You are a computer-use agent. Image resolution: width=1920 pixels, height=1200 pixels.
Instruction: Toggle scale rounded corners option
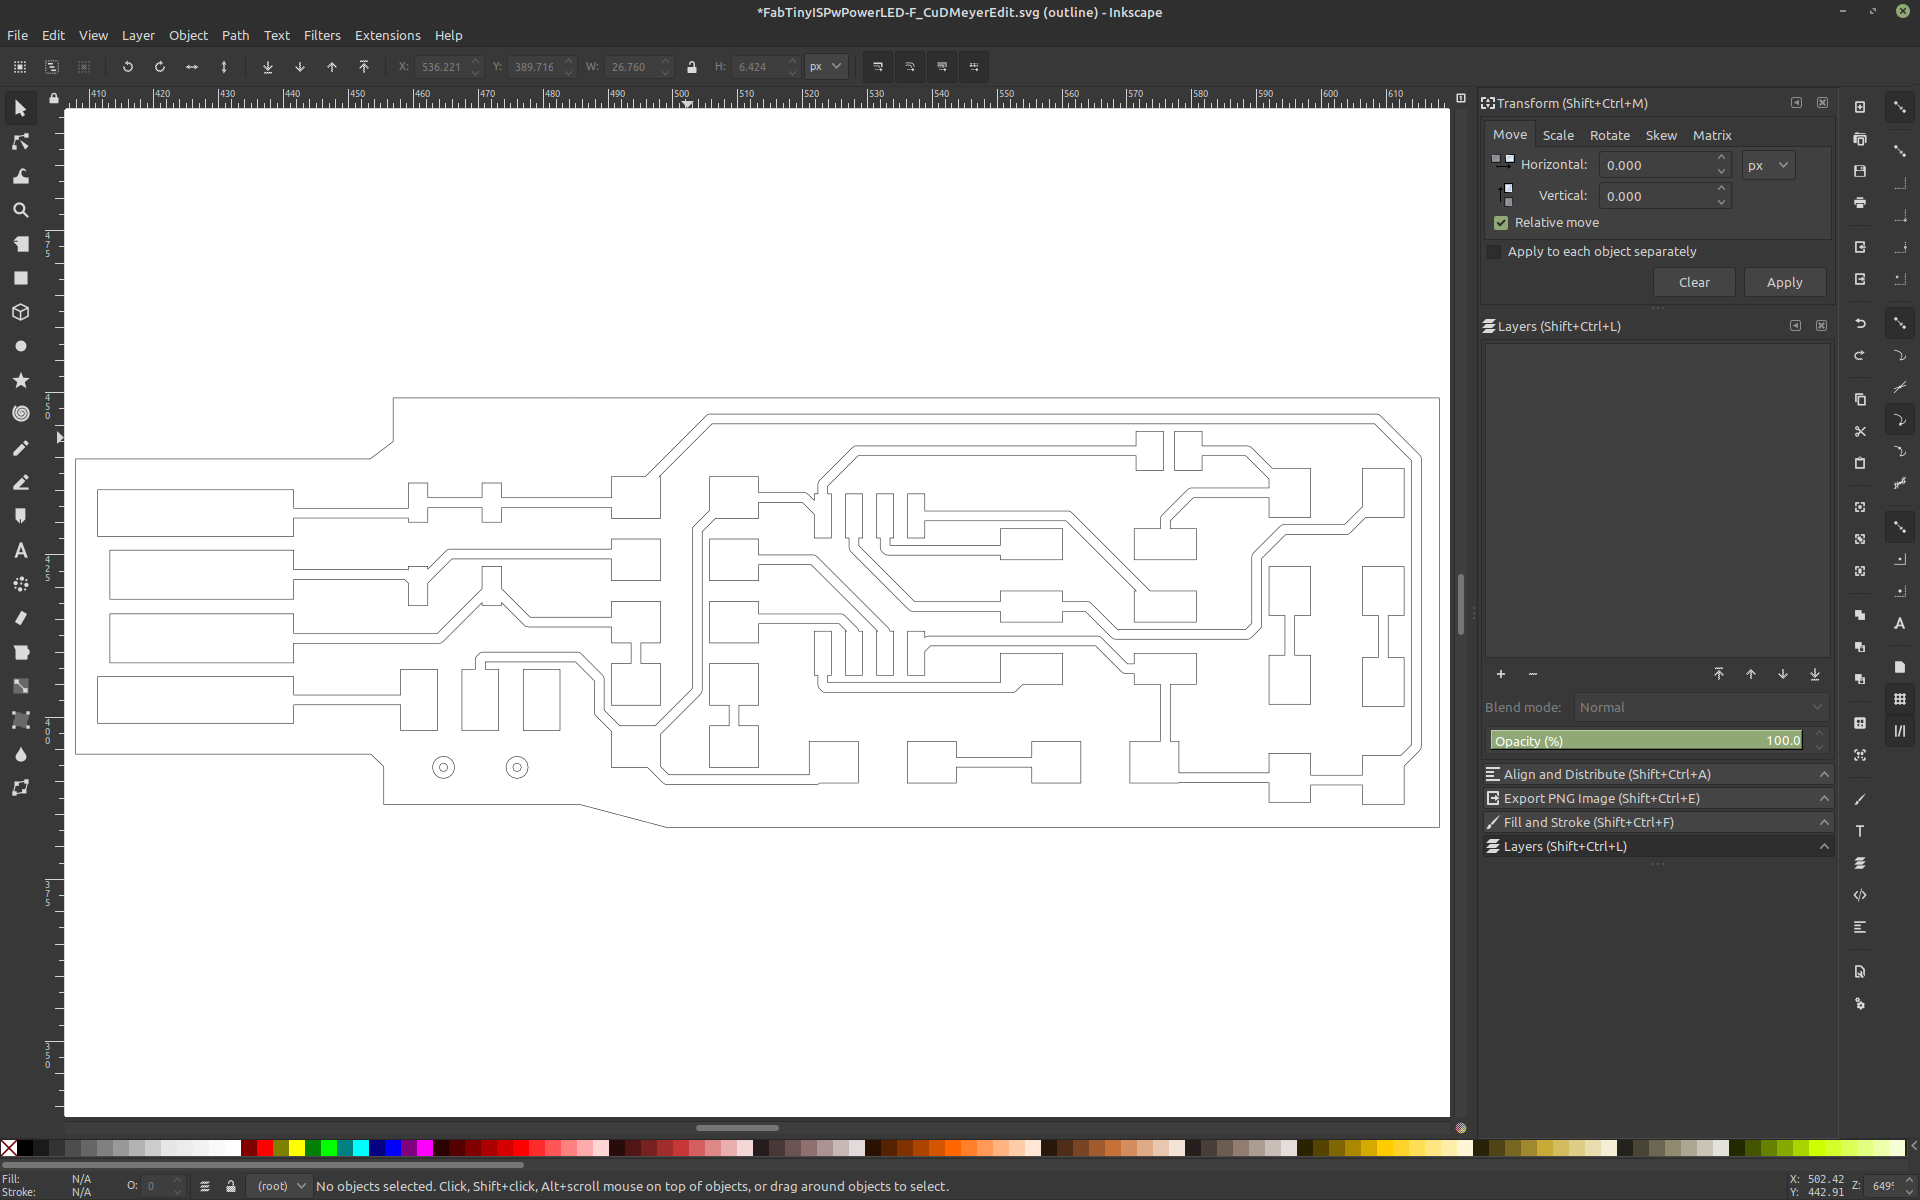tap(910, 67)
